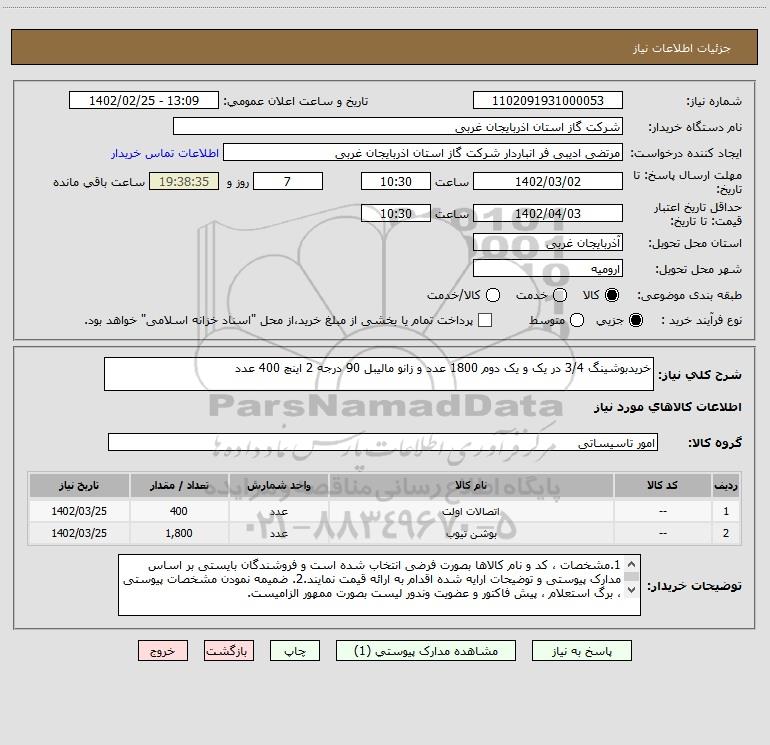Click the price validity ساعت 10:30 field

tap(396, 213)
